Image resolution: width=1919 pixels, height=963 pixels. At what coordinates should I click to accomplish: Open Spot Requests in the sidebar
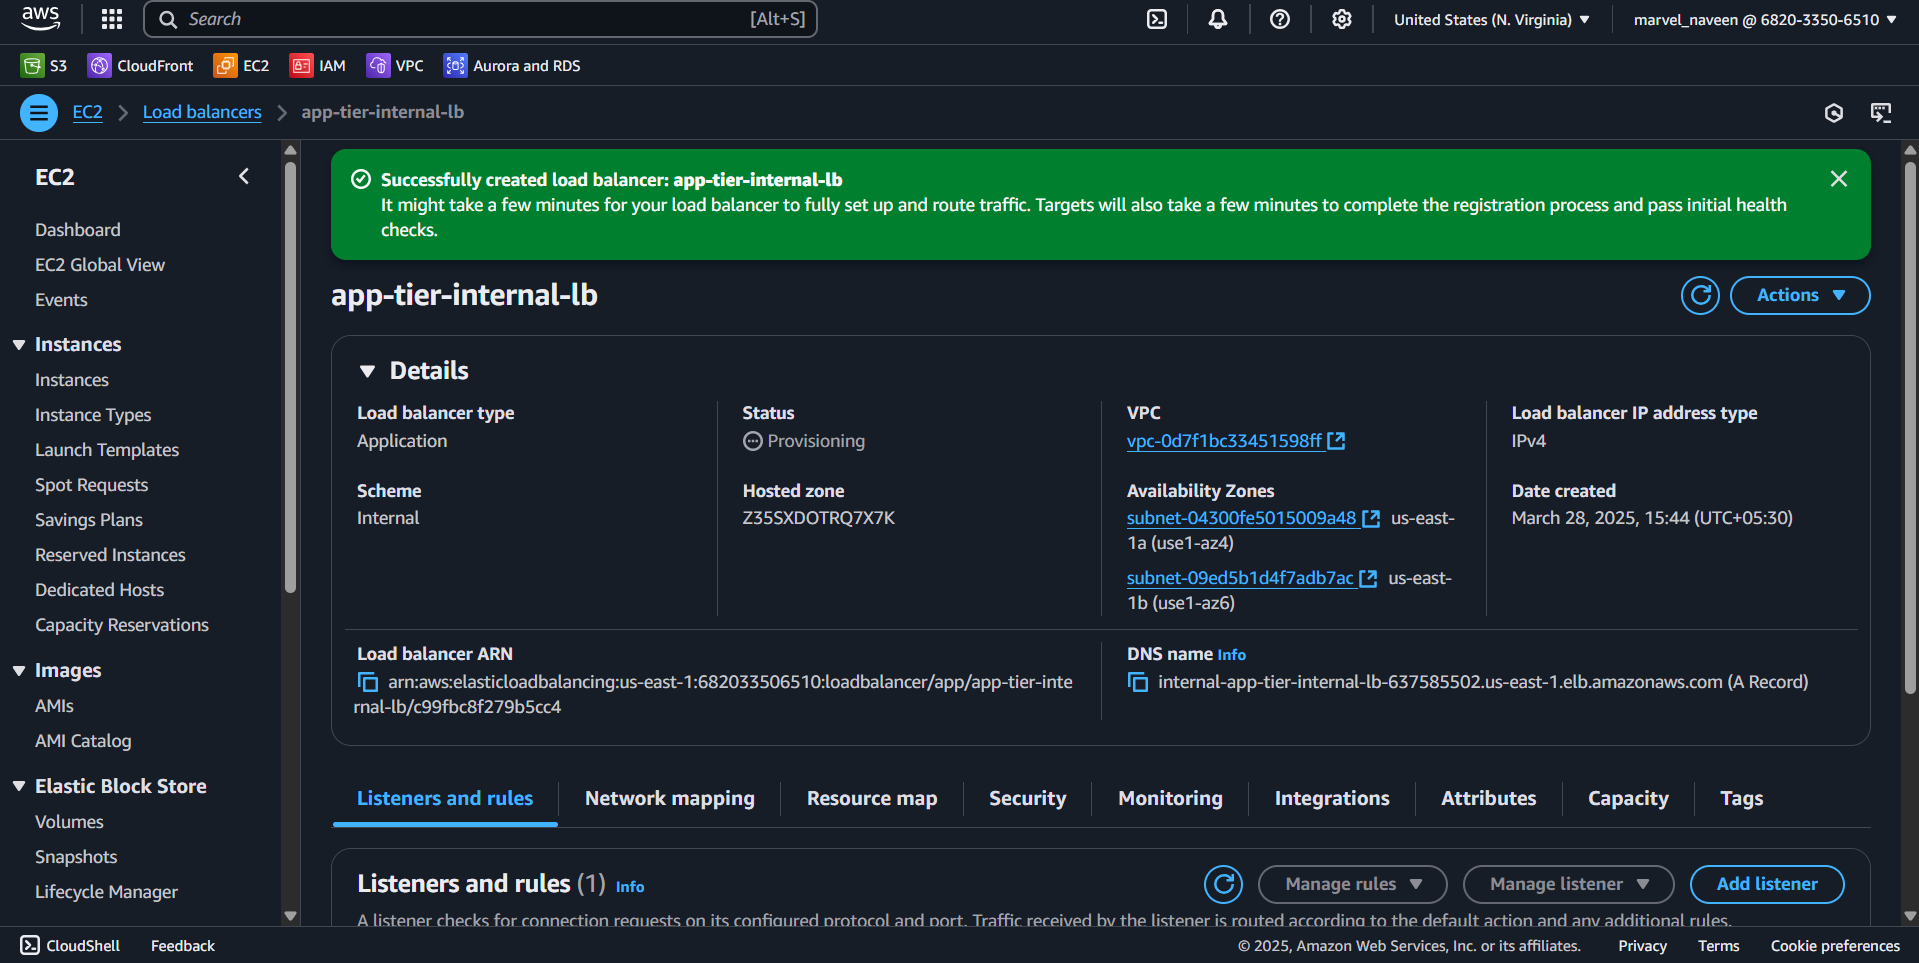(91, 485)
